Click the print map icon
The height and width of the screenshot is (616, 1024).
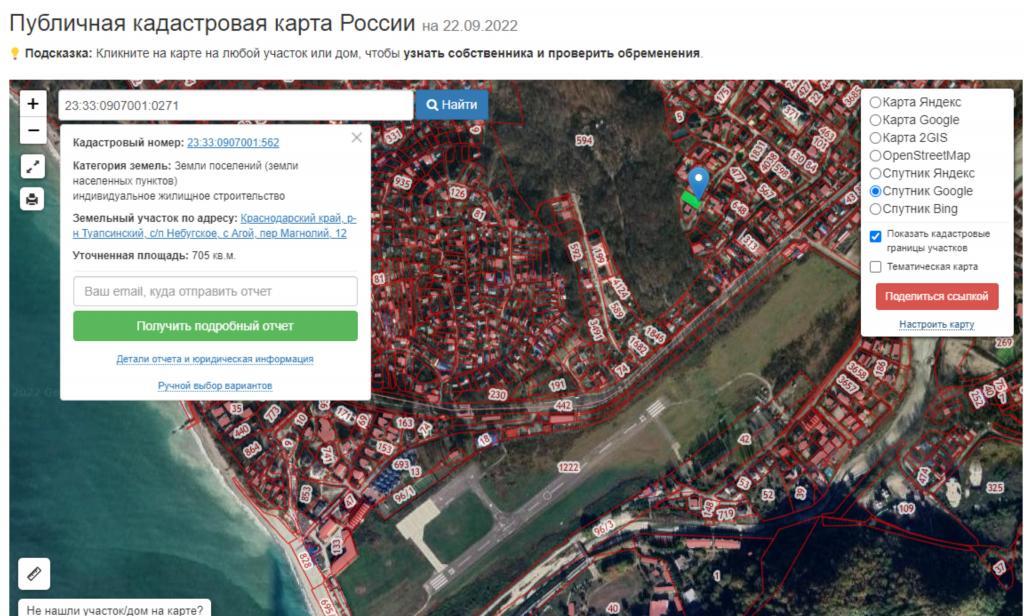(33, 199)
